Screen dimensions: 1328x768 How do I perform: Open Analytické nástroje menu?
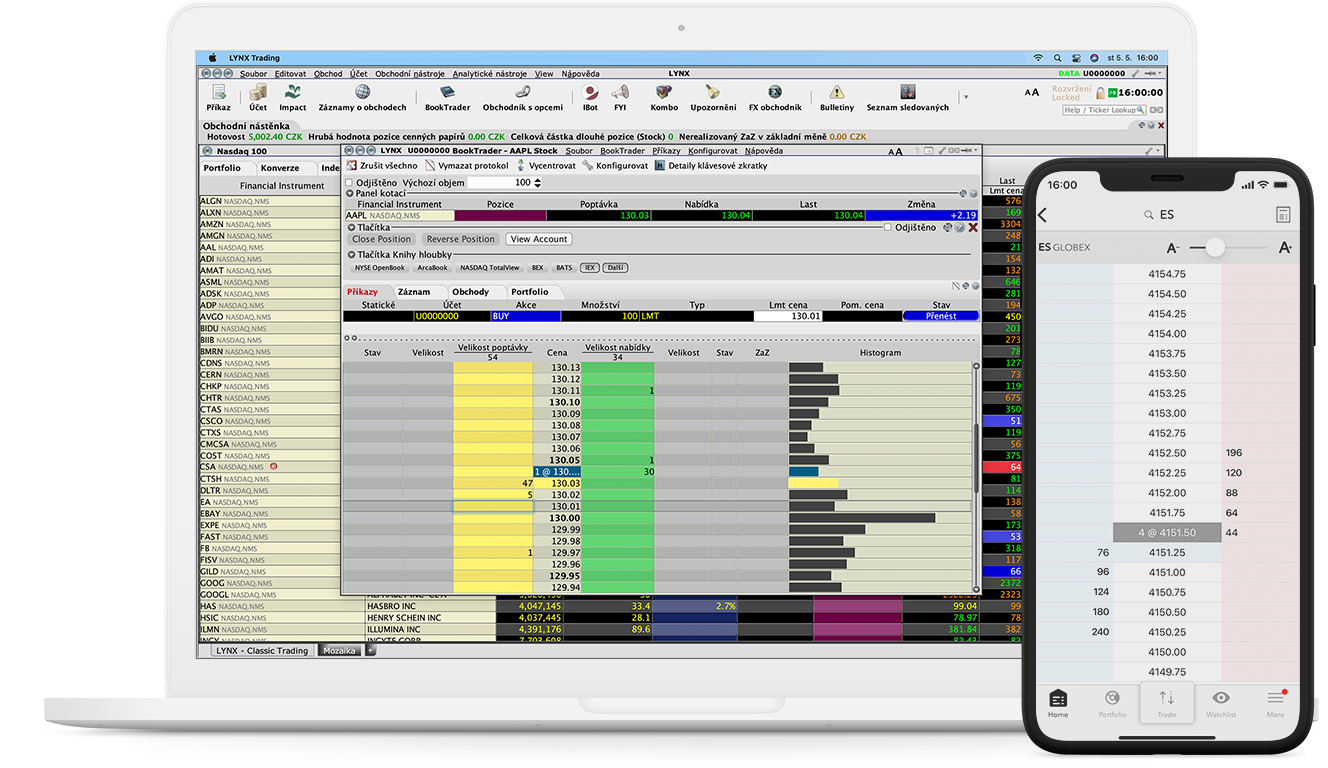tap(490, 73)
